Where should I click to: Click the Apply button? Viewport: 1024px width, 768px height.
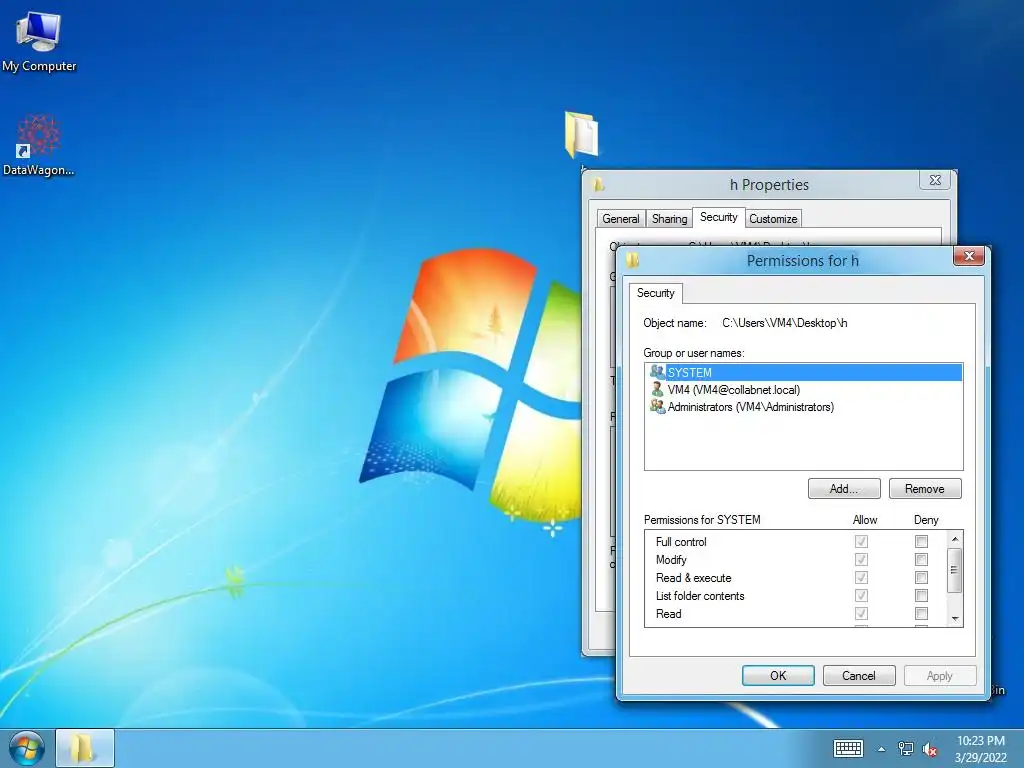pyautogui.click(x=940, y=676)
